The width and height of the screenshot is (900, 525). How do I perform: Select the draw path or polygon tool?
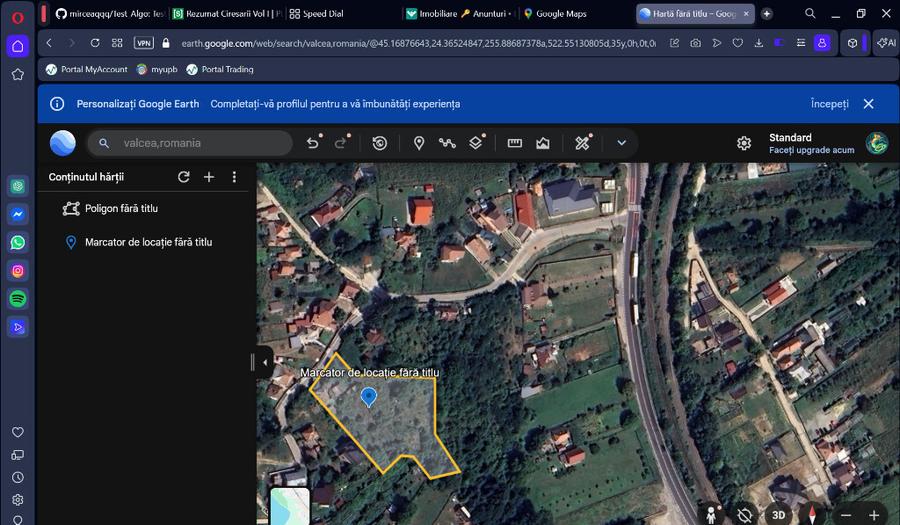[447, 143]
